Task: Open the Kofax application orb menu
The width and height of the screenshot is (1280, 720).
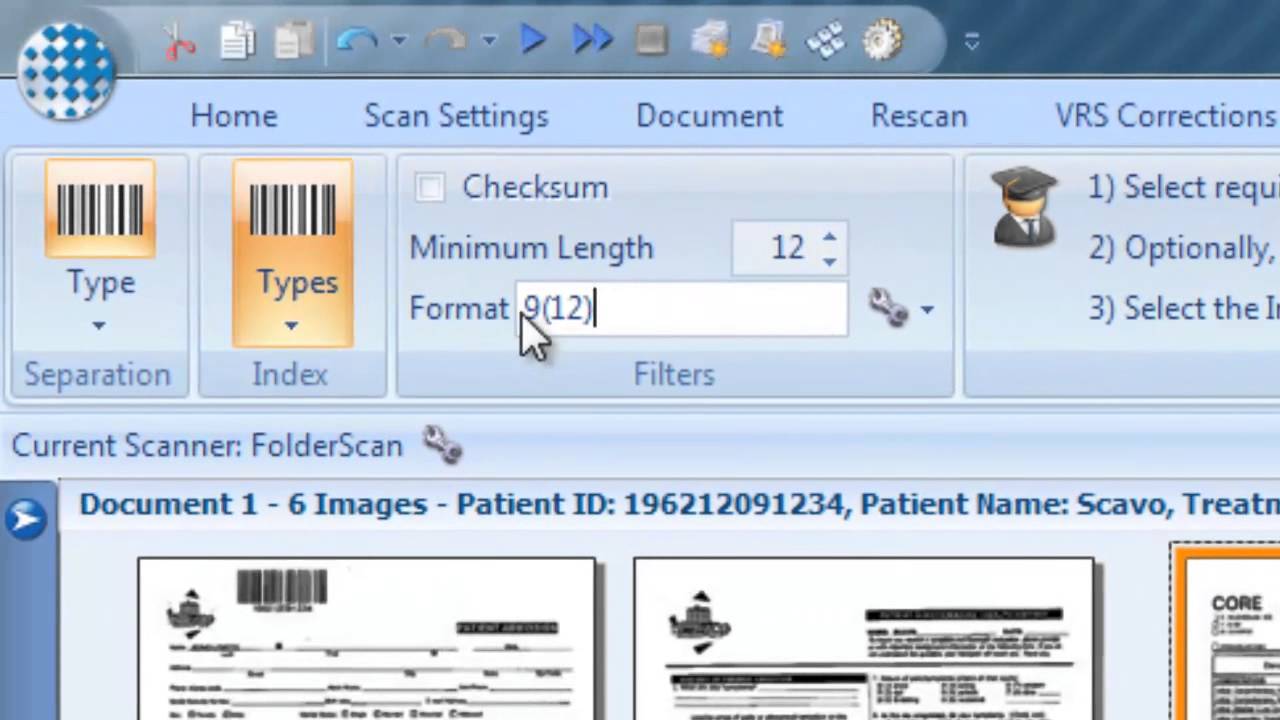Action: [x=66, y=70]
